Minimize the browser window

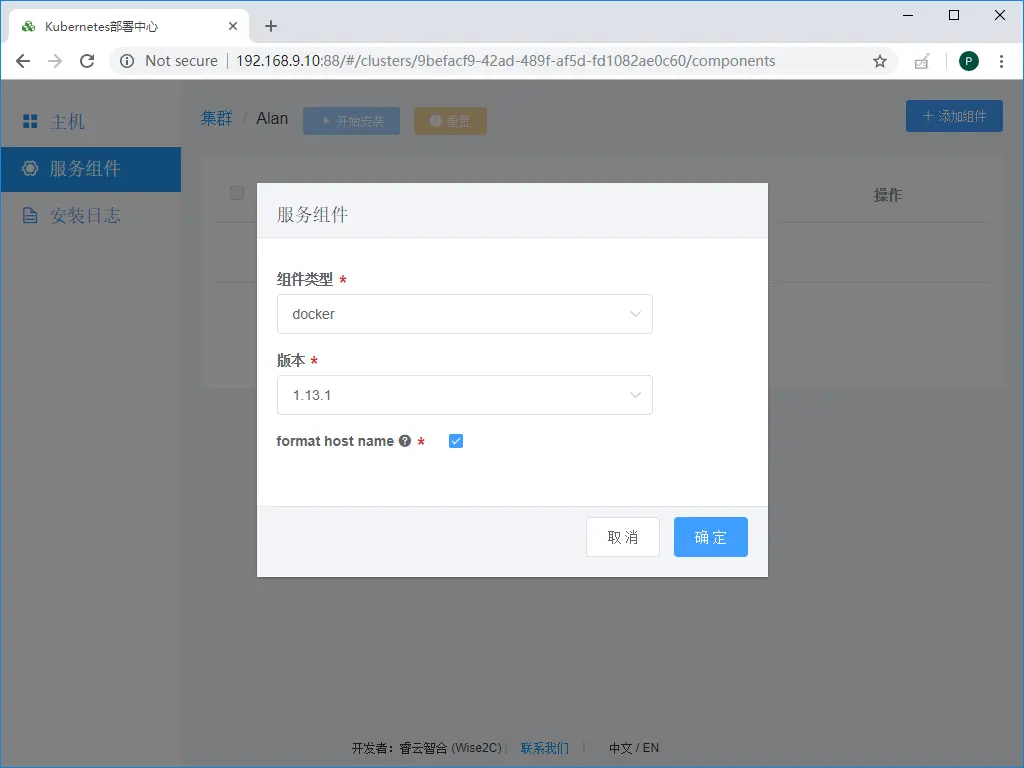[x=908, y=15]
